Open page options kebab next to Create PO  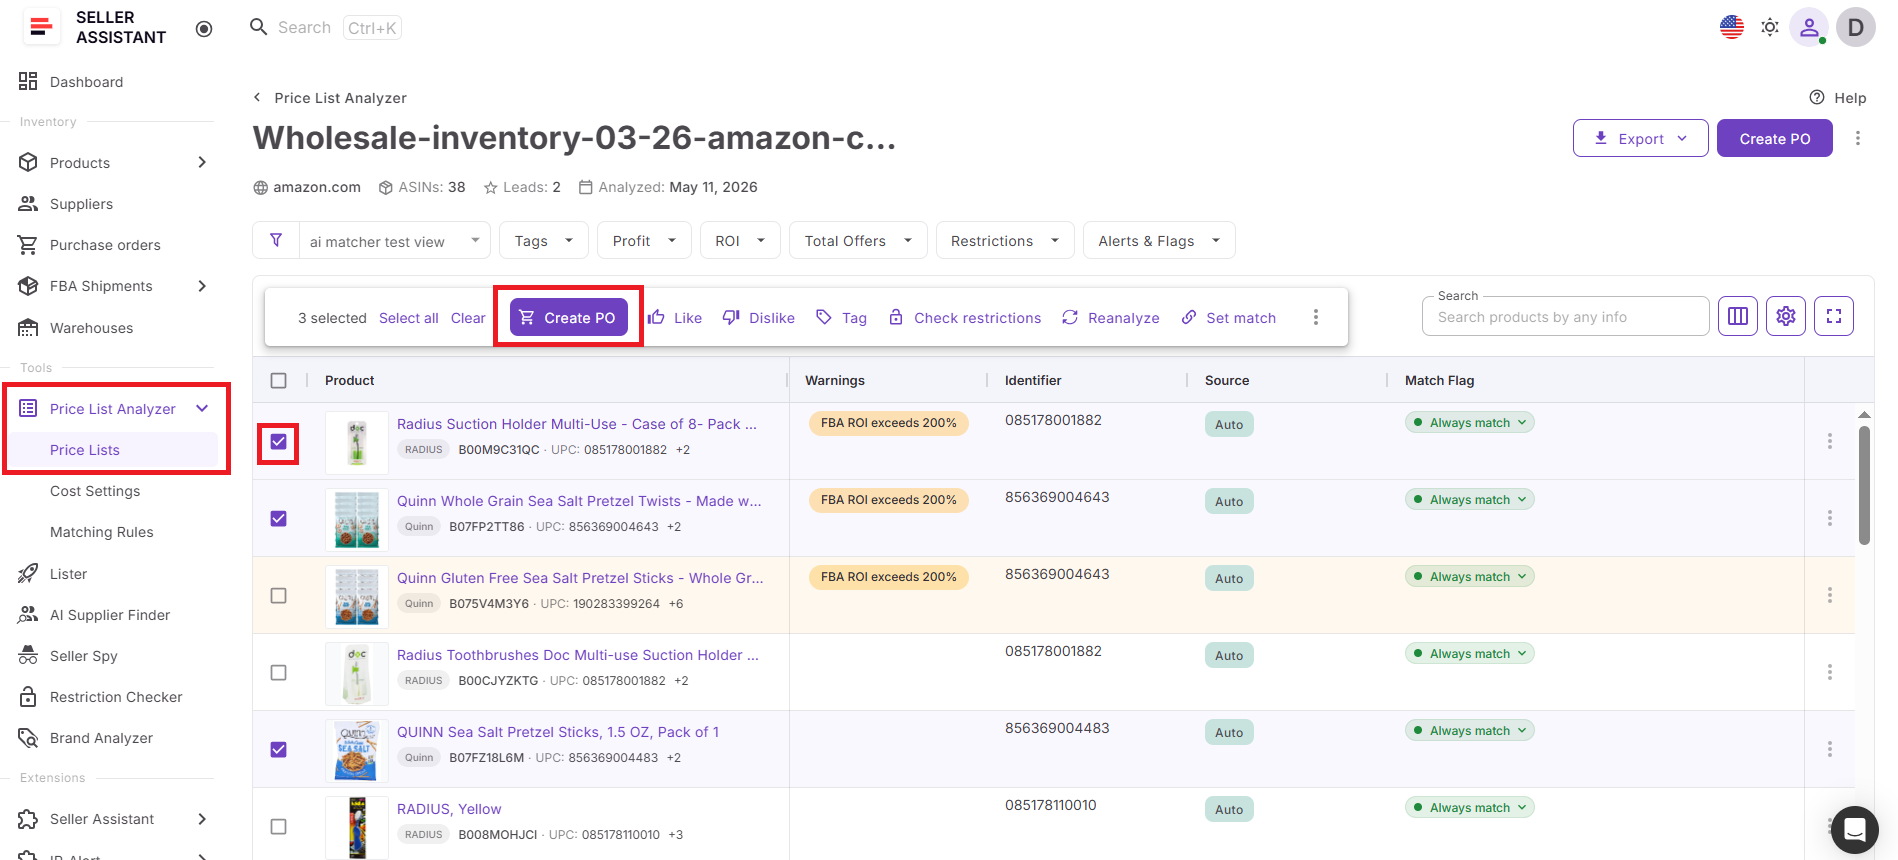(1858, 138)
